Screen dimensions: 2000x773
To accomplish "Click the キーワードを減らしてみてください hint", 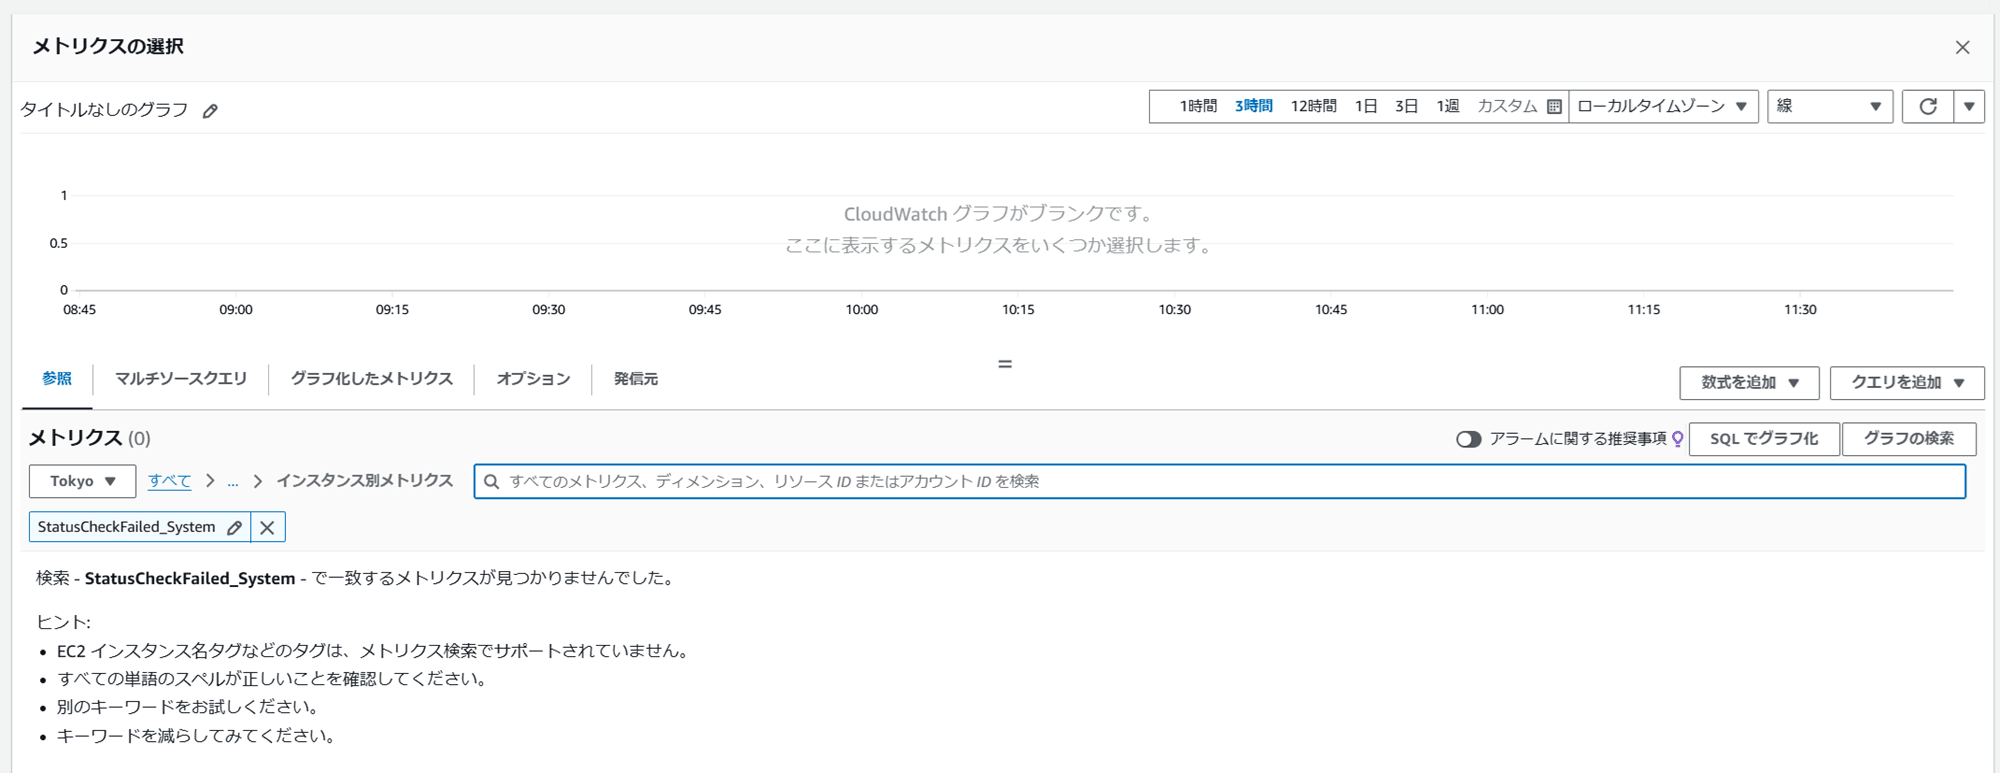I will point(196,736).
